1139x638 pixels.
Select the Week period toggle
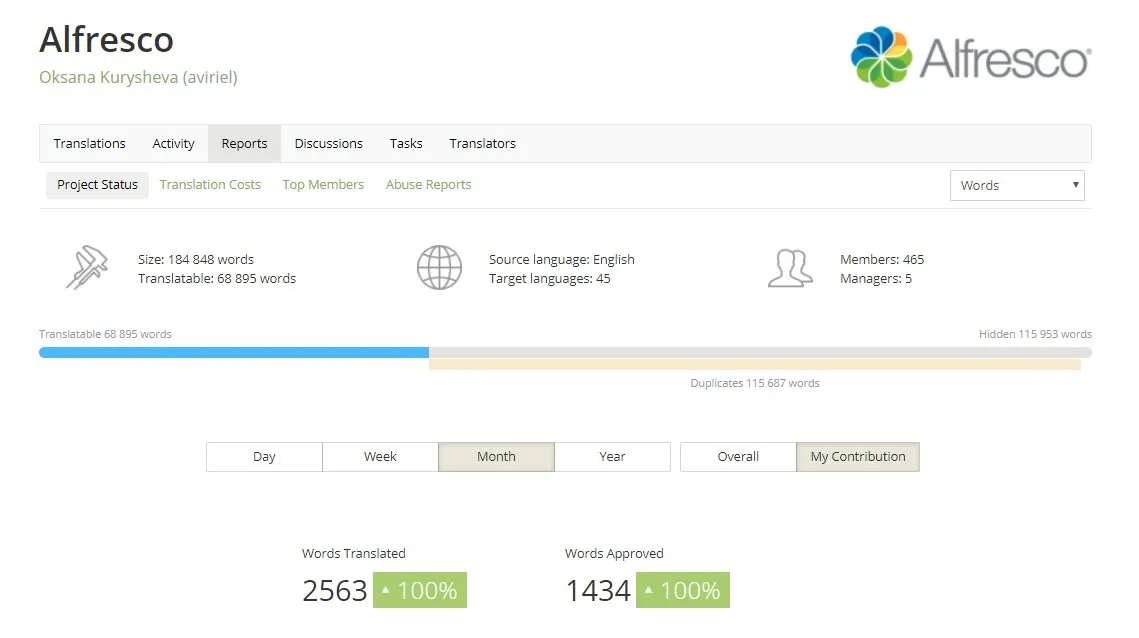(x=380, y=456)
